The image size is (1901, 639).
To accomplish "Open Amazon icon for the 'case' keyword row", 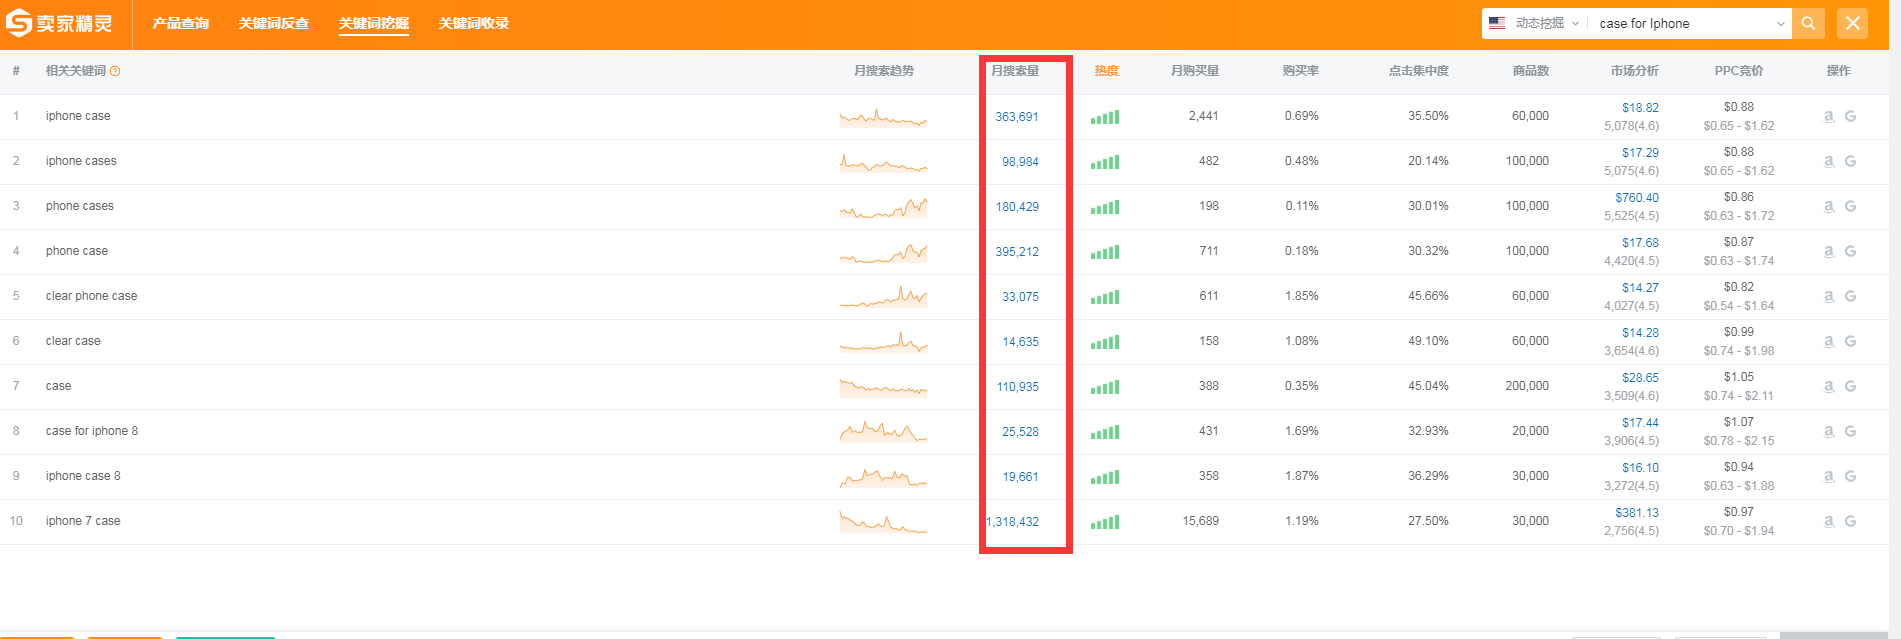I will tap(1829, 386).
